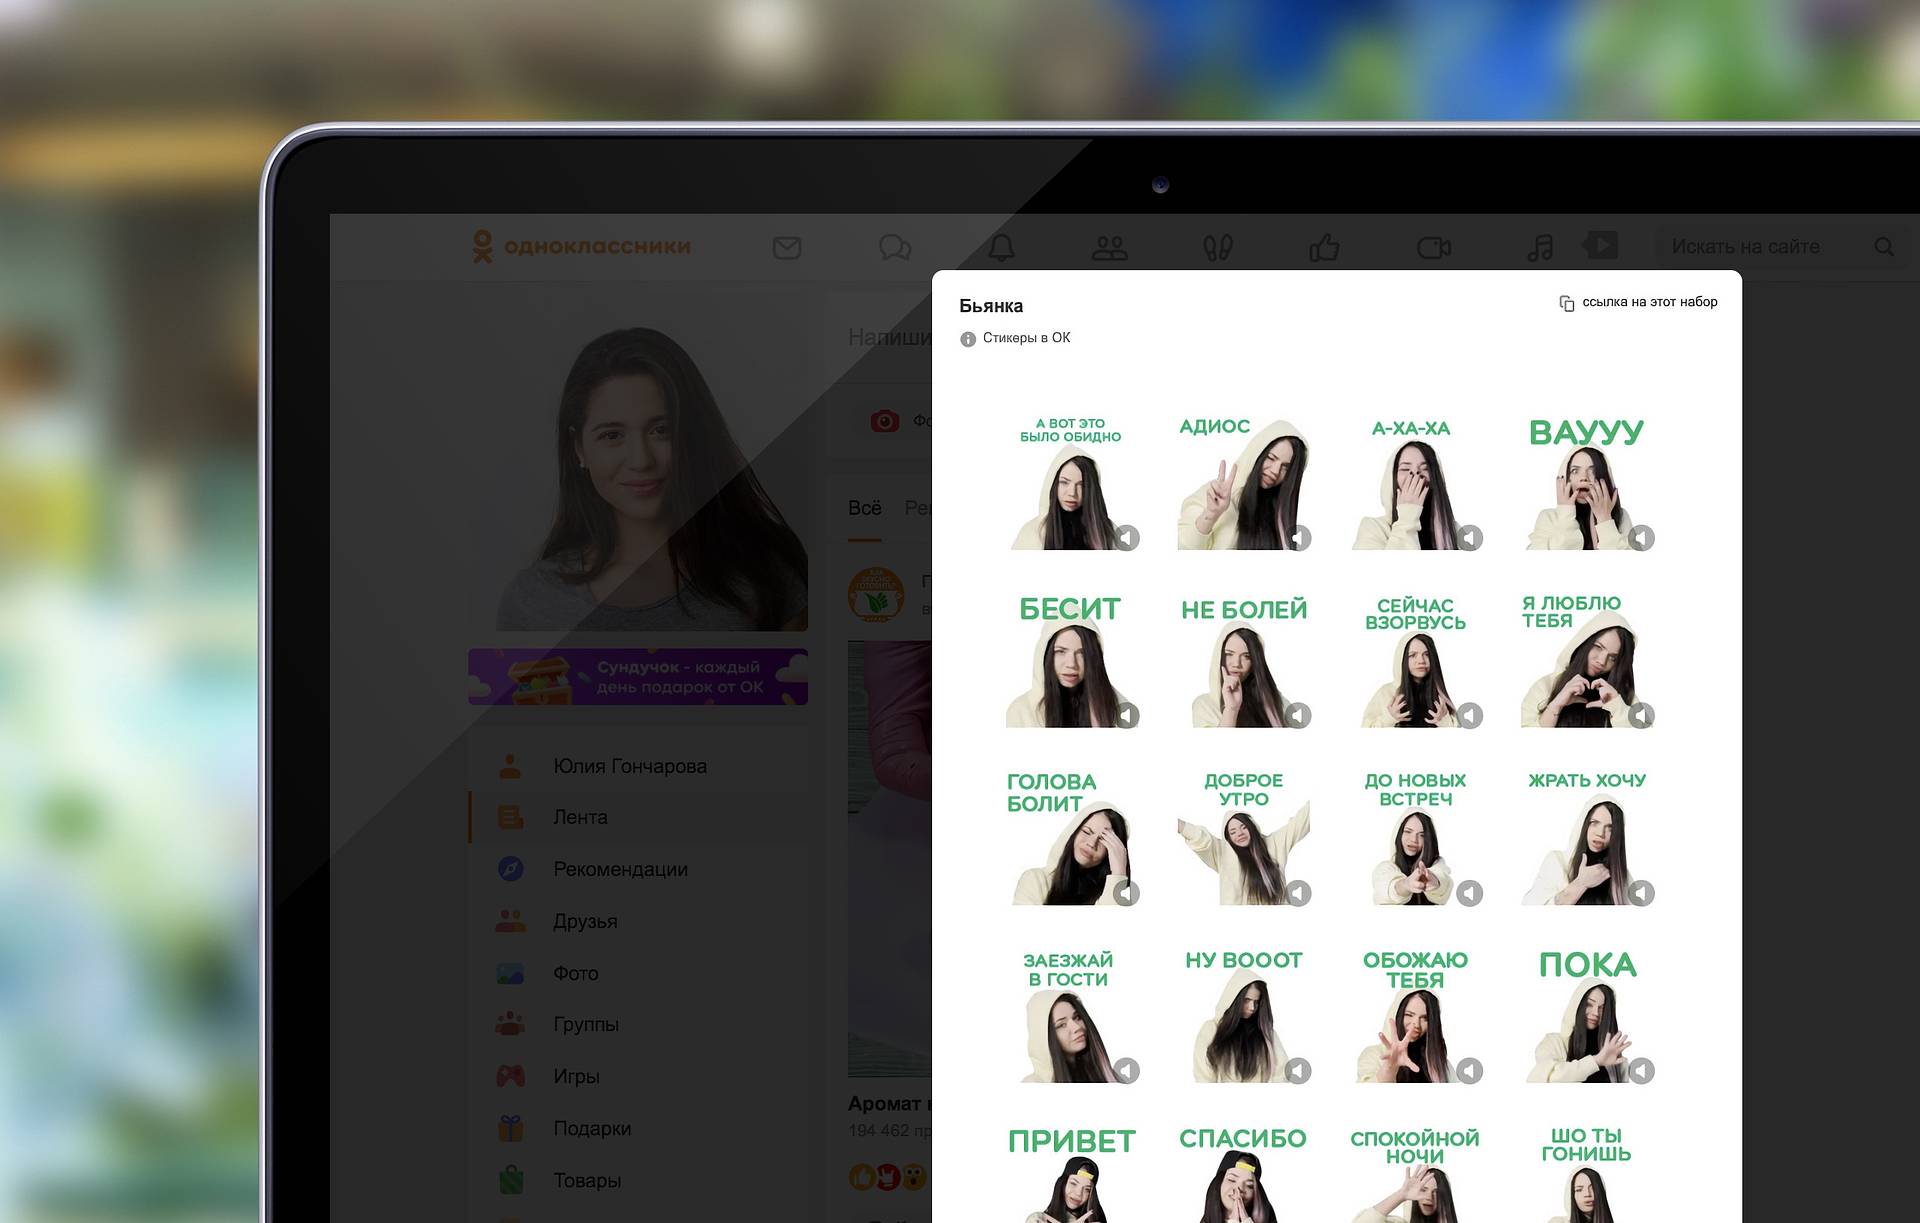Open the 'Стикеры в ОК' link

coord(1026,338)
